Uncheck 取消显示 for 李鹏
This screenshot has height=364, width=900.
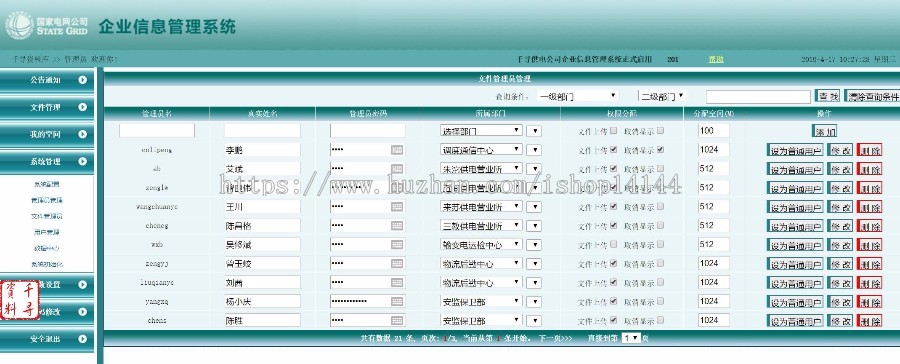coord(661,150)
